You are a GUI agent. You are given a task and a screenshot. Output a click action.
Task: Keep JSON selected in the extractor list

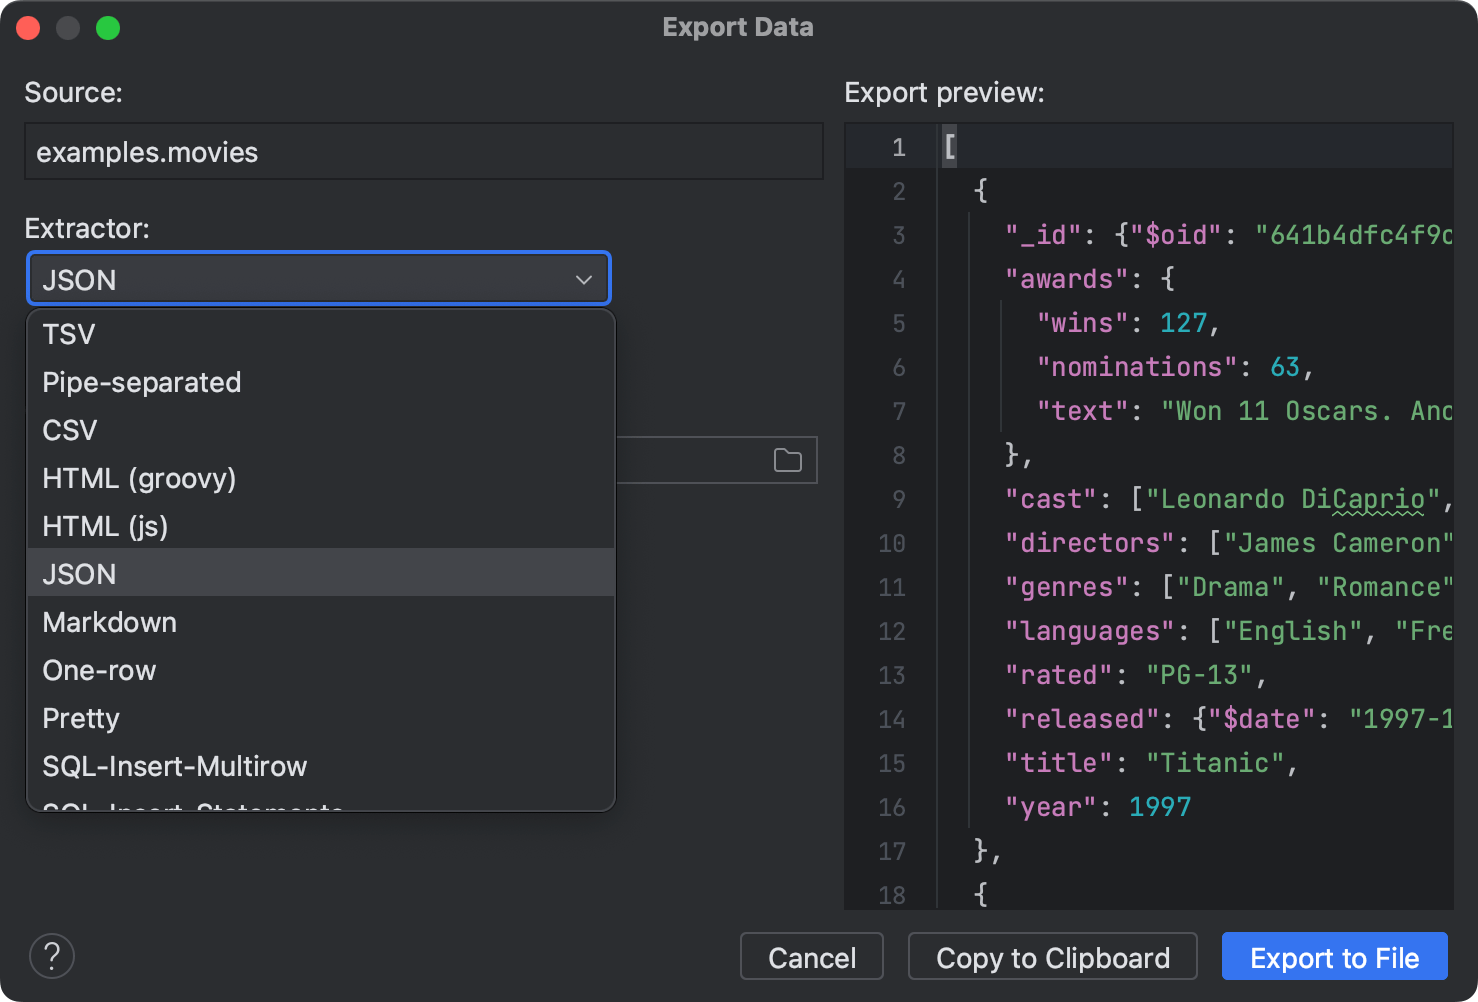pyautogui.click(x=78, y=573)
